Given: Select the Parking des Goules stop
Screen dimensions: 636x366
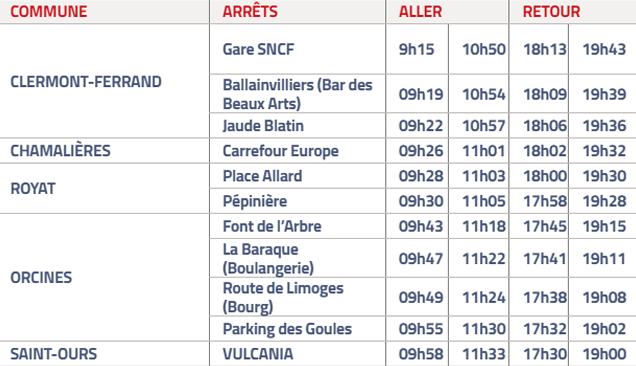Looking at the screenshot, I should tap(287, 329).
